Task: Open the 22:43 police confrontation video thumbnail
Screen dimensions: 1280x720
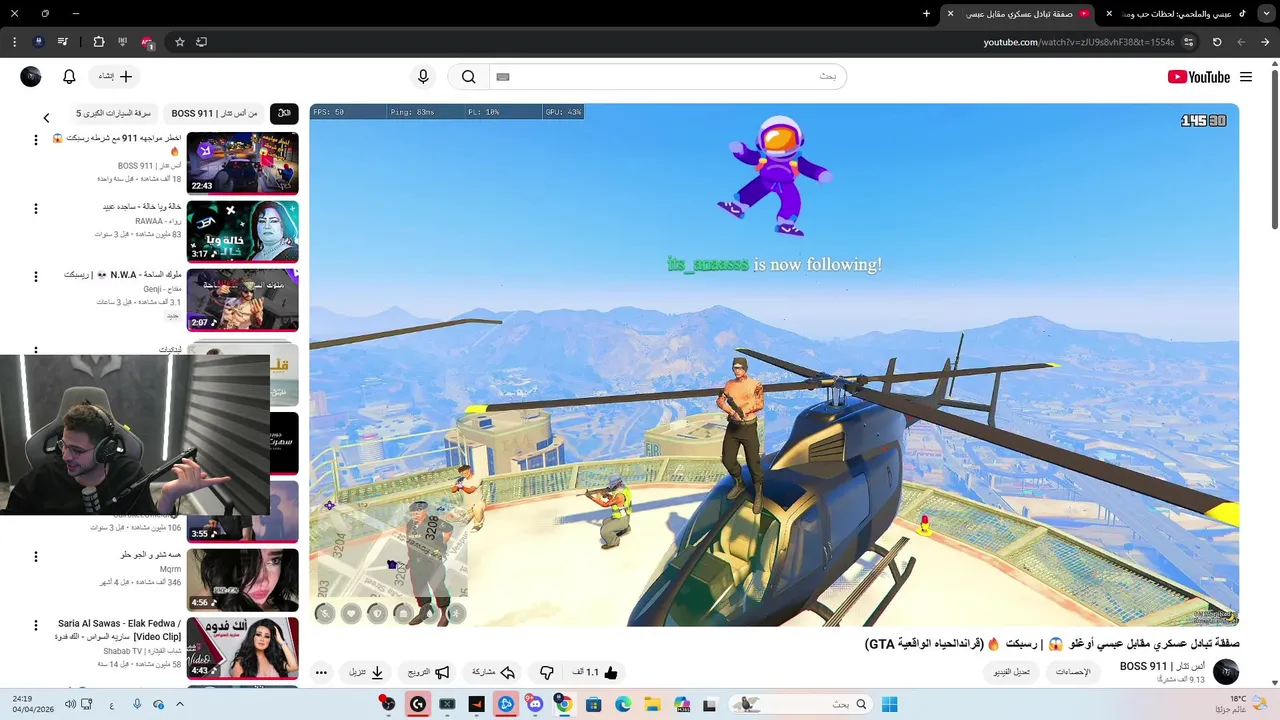Action: pos(242,163)
